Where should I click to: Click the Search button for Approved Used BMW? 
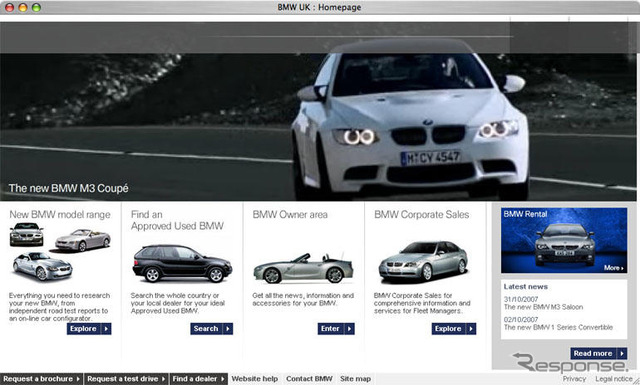click(211, 329)
